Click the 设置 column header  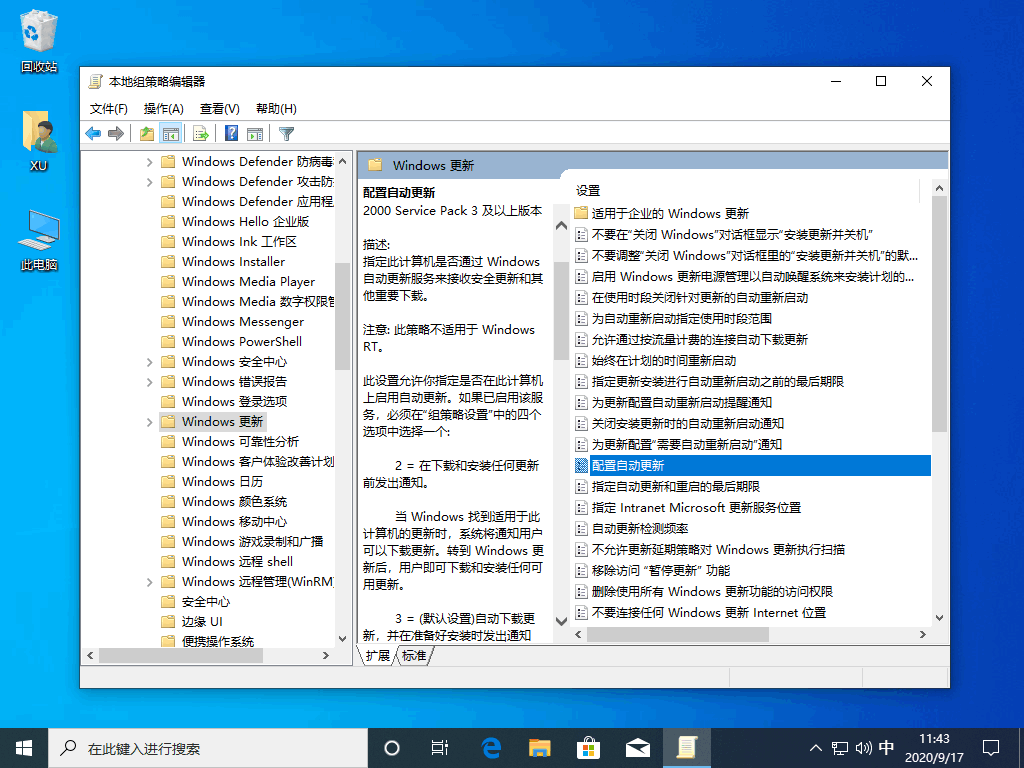pos(588,190)
